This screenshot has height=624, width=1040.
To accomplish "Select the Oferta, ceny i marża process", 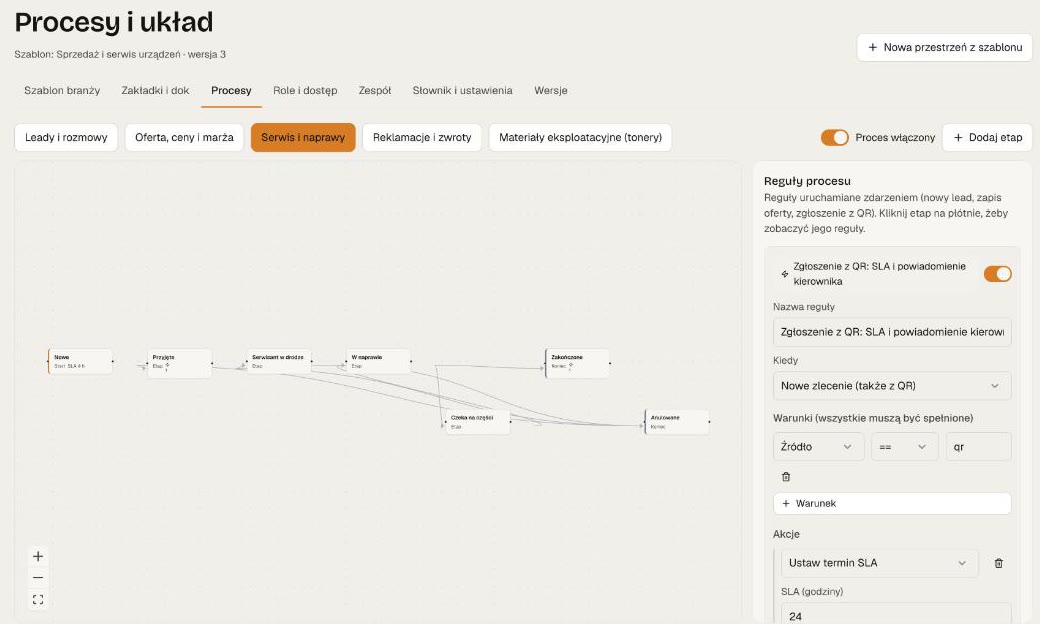I will (184, 137).
